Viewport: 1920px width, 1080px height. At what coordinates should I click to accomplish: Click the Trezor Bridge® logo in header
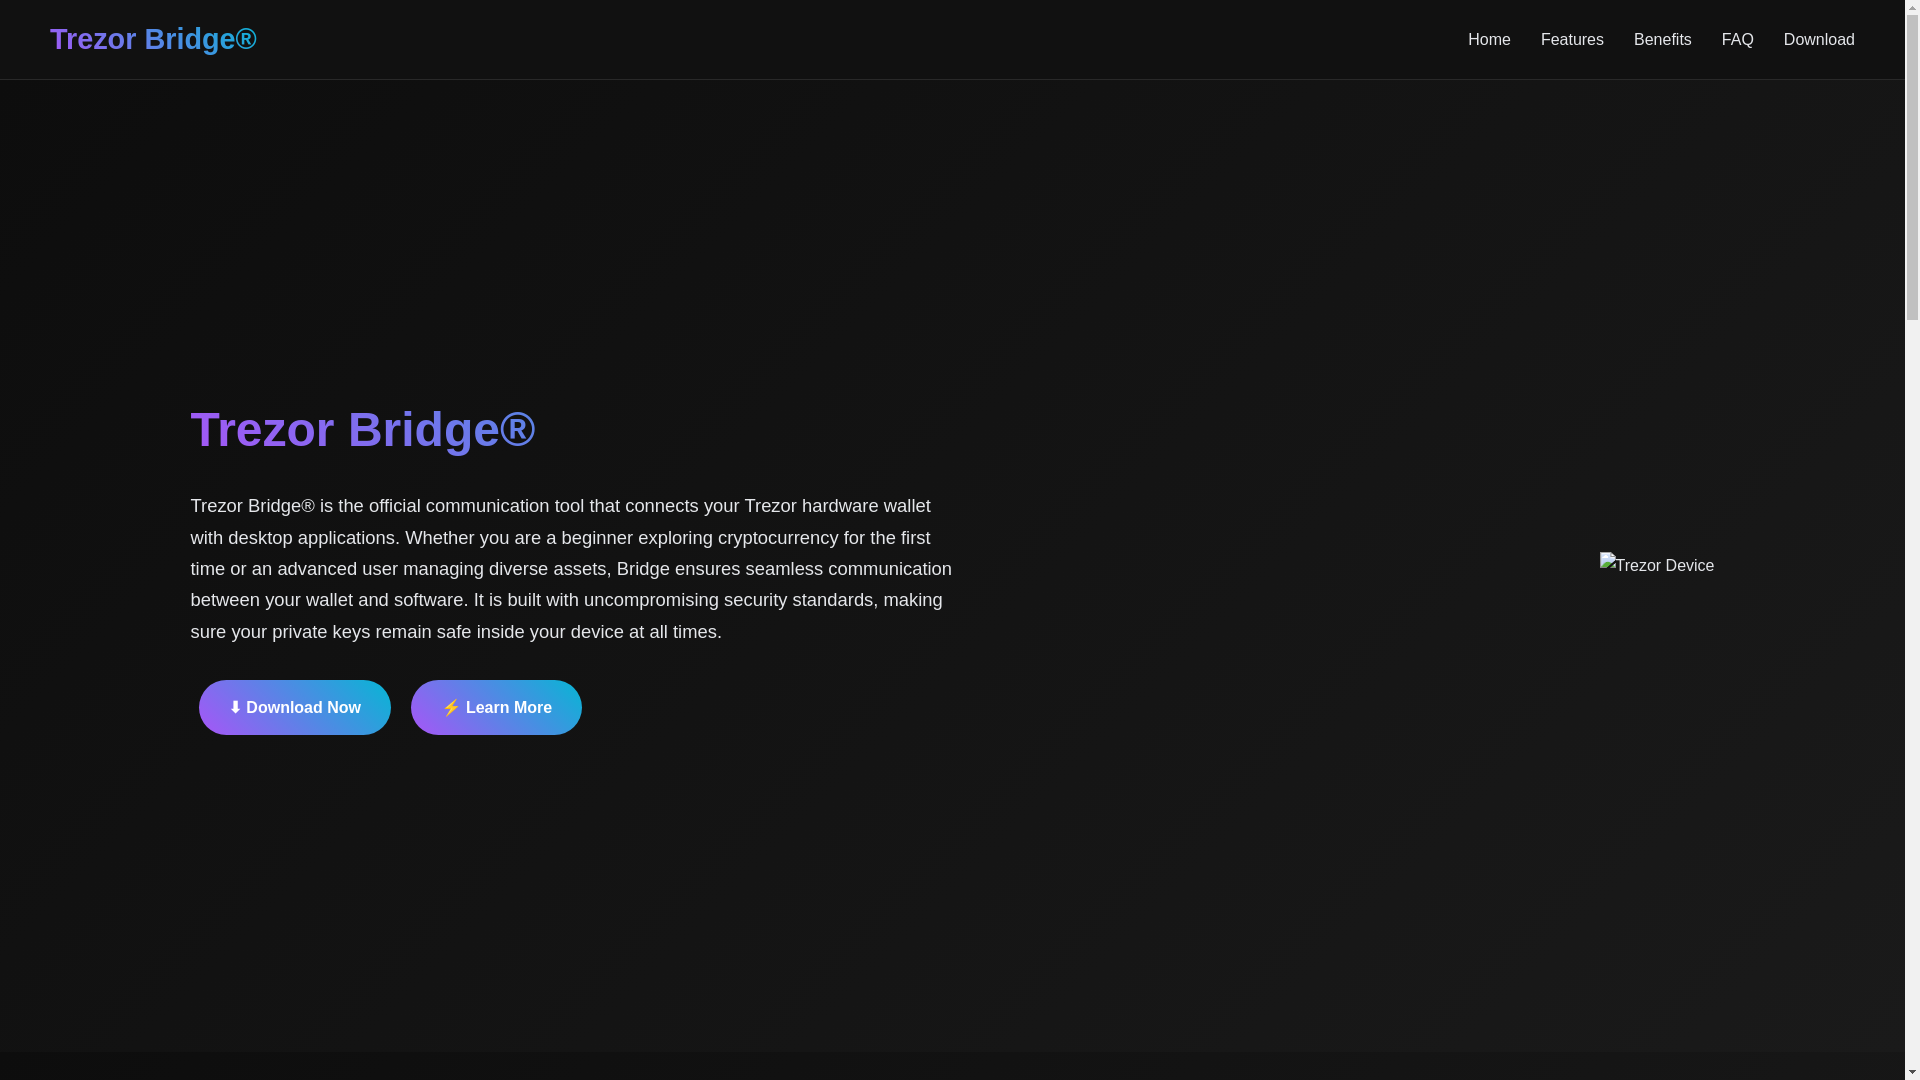[153, 39]
